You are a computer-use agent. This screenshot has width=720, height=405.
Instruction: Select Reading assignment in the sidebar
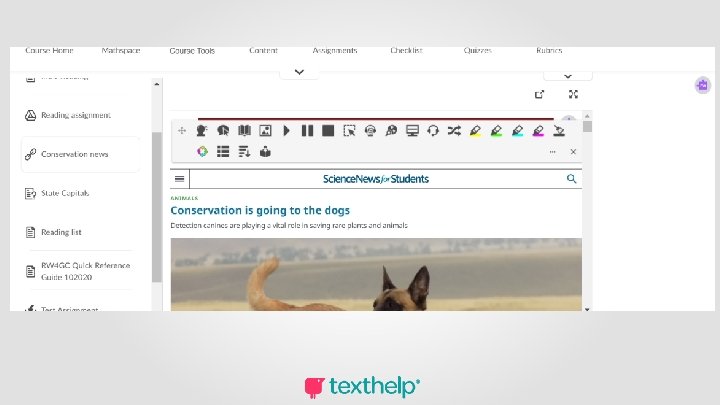click(x=76, y=115)
